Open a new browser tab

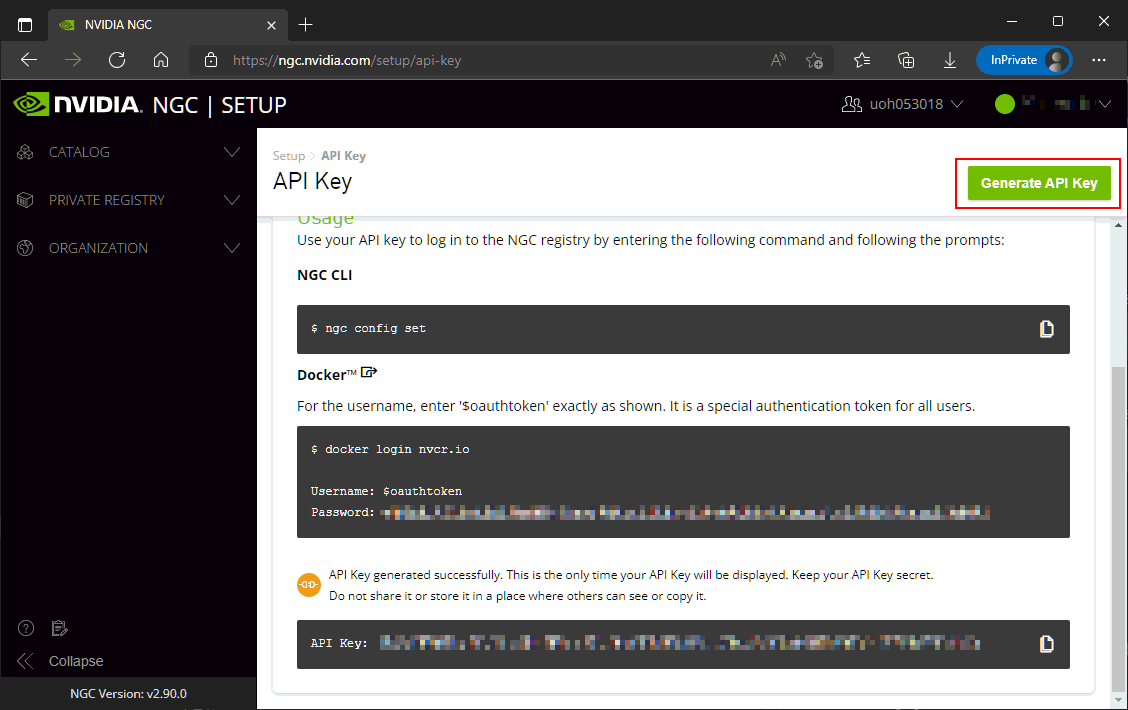306,24
